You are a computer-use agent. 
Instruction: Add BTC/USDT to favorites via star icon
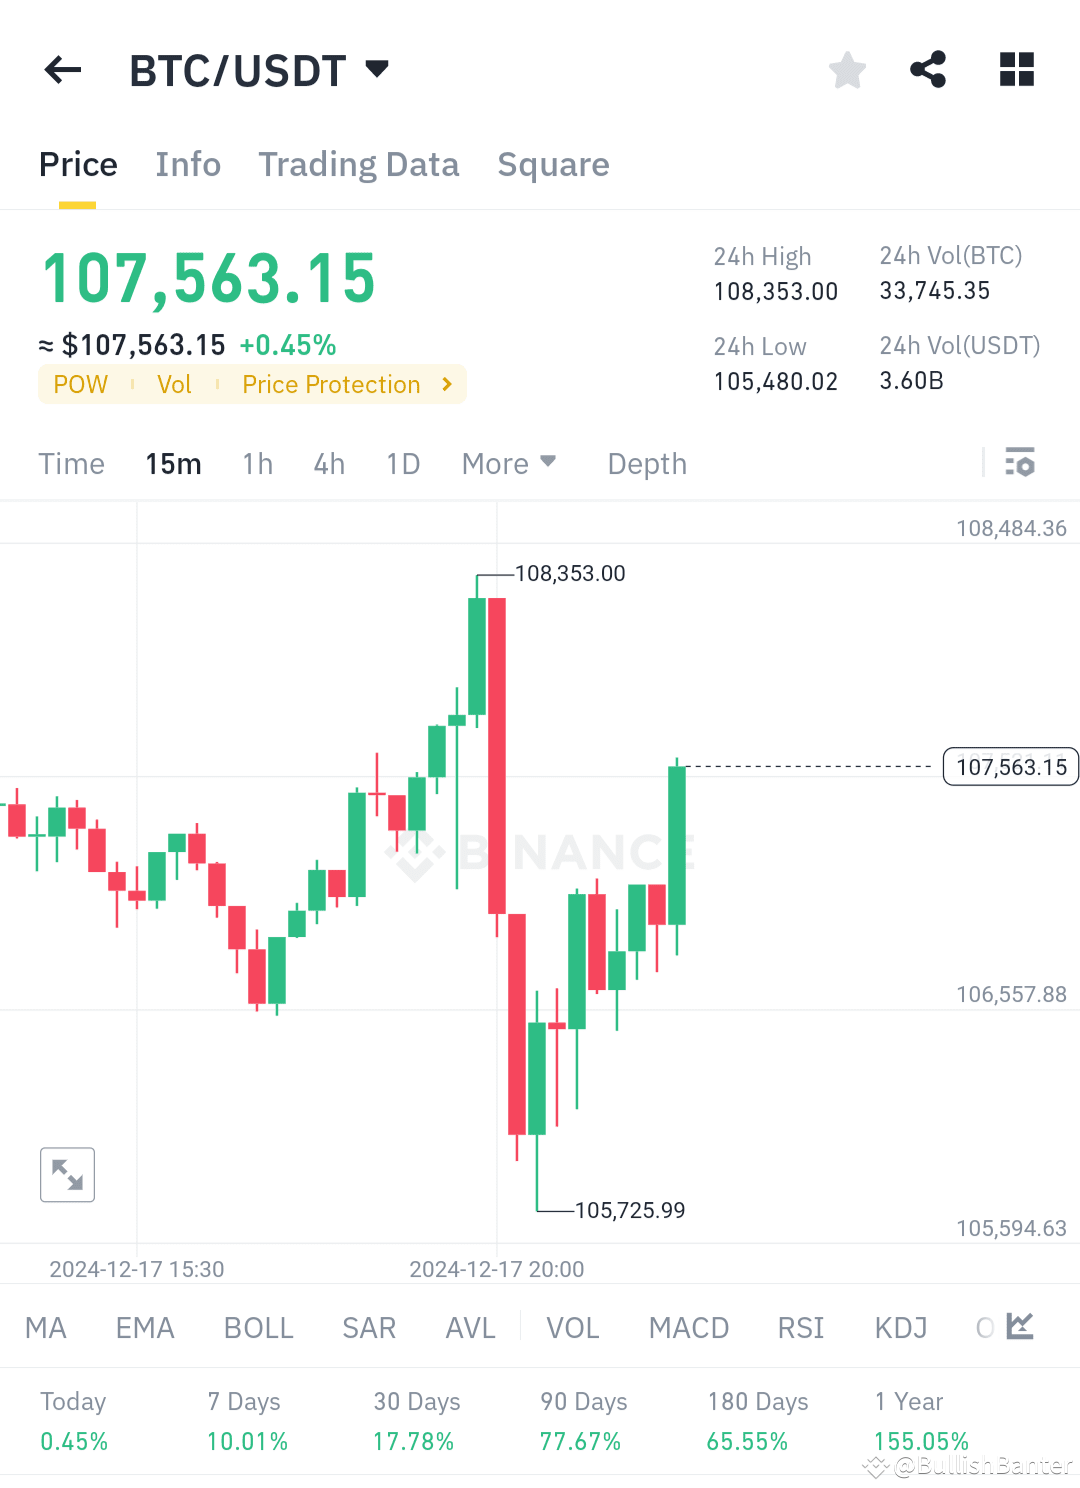click(x=847, y=69)
